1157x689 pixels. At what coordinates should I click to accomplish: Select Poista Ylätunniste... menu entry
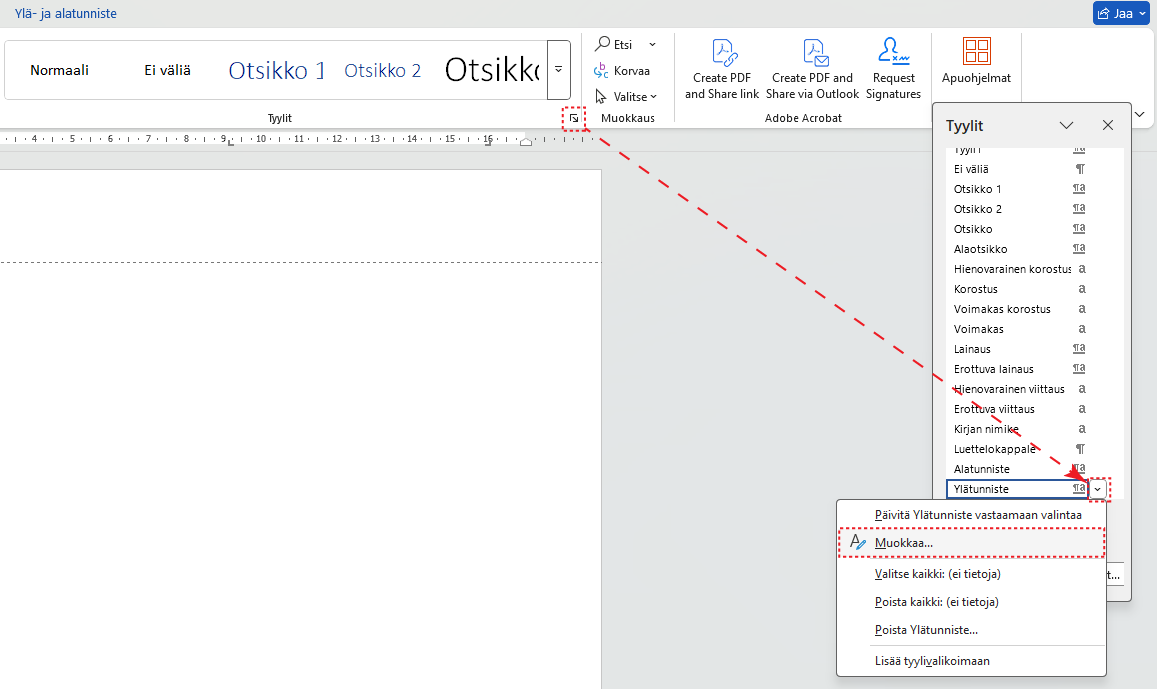tap(925, 630)
